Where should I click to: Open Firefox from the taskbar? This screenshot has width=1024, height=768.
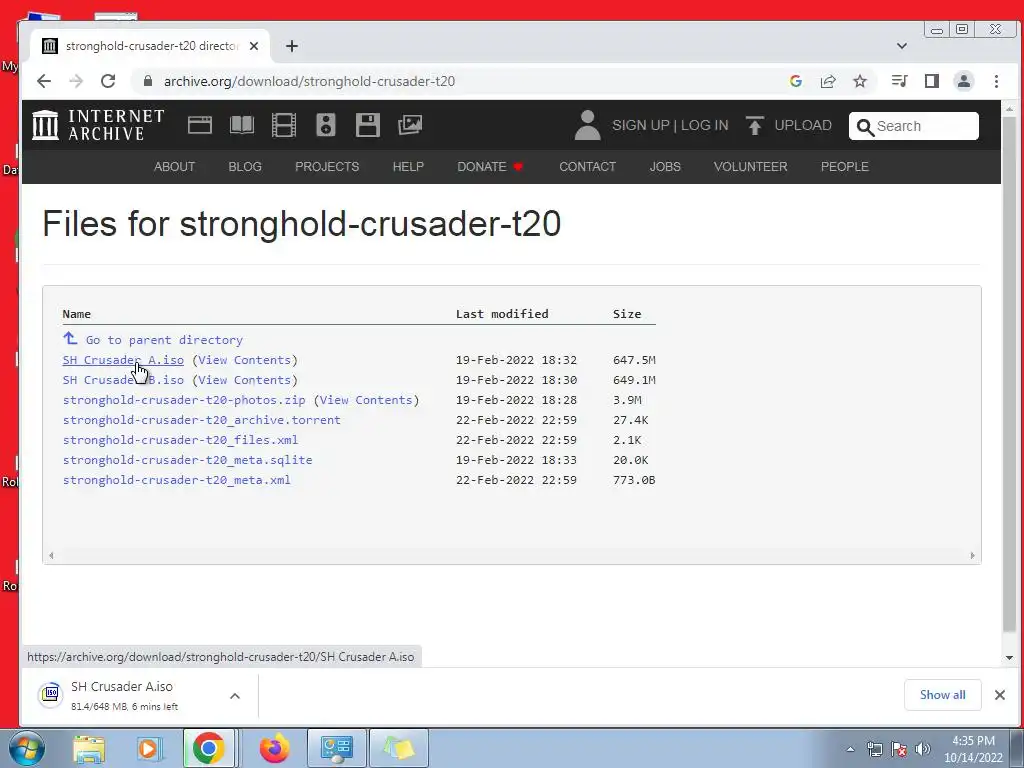pos(274,748)
